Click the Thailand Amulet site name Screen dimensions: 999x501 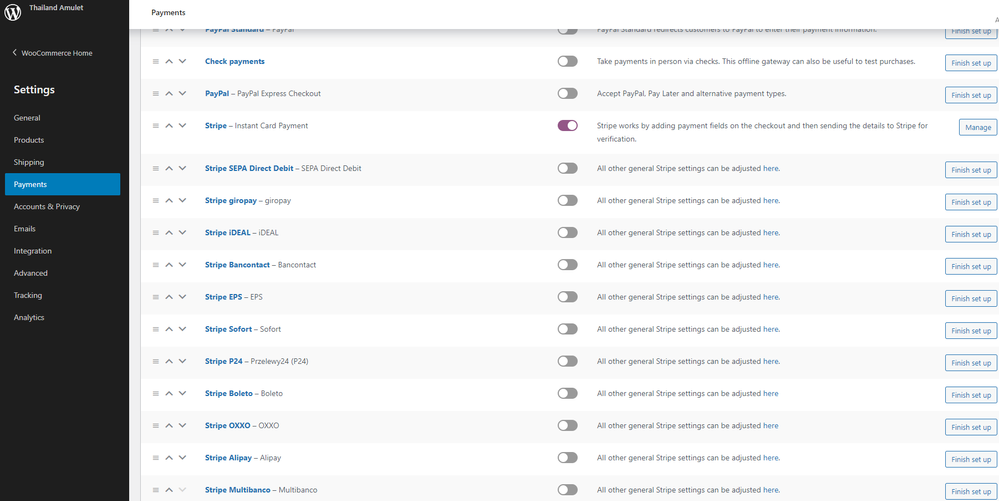coord(56,8)
